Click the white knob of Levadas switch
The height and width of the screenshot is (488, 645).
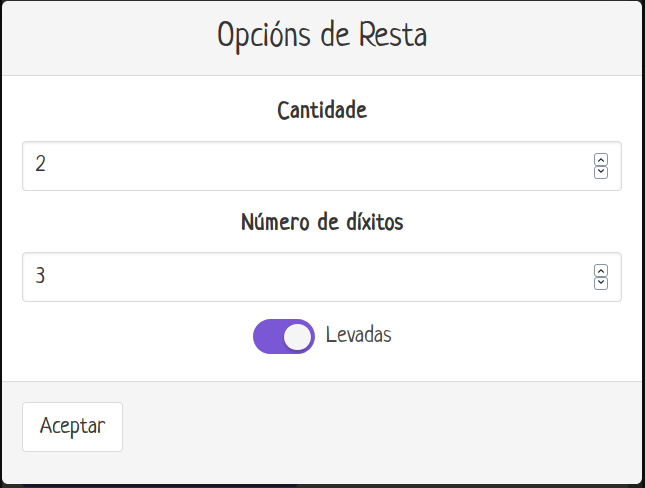tap(297, 337)
